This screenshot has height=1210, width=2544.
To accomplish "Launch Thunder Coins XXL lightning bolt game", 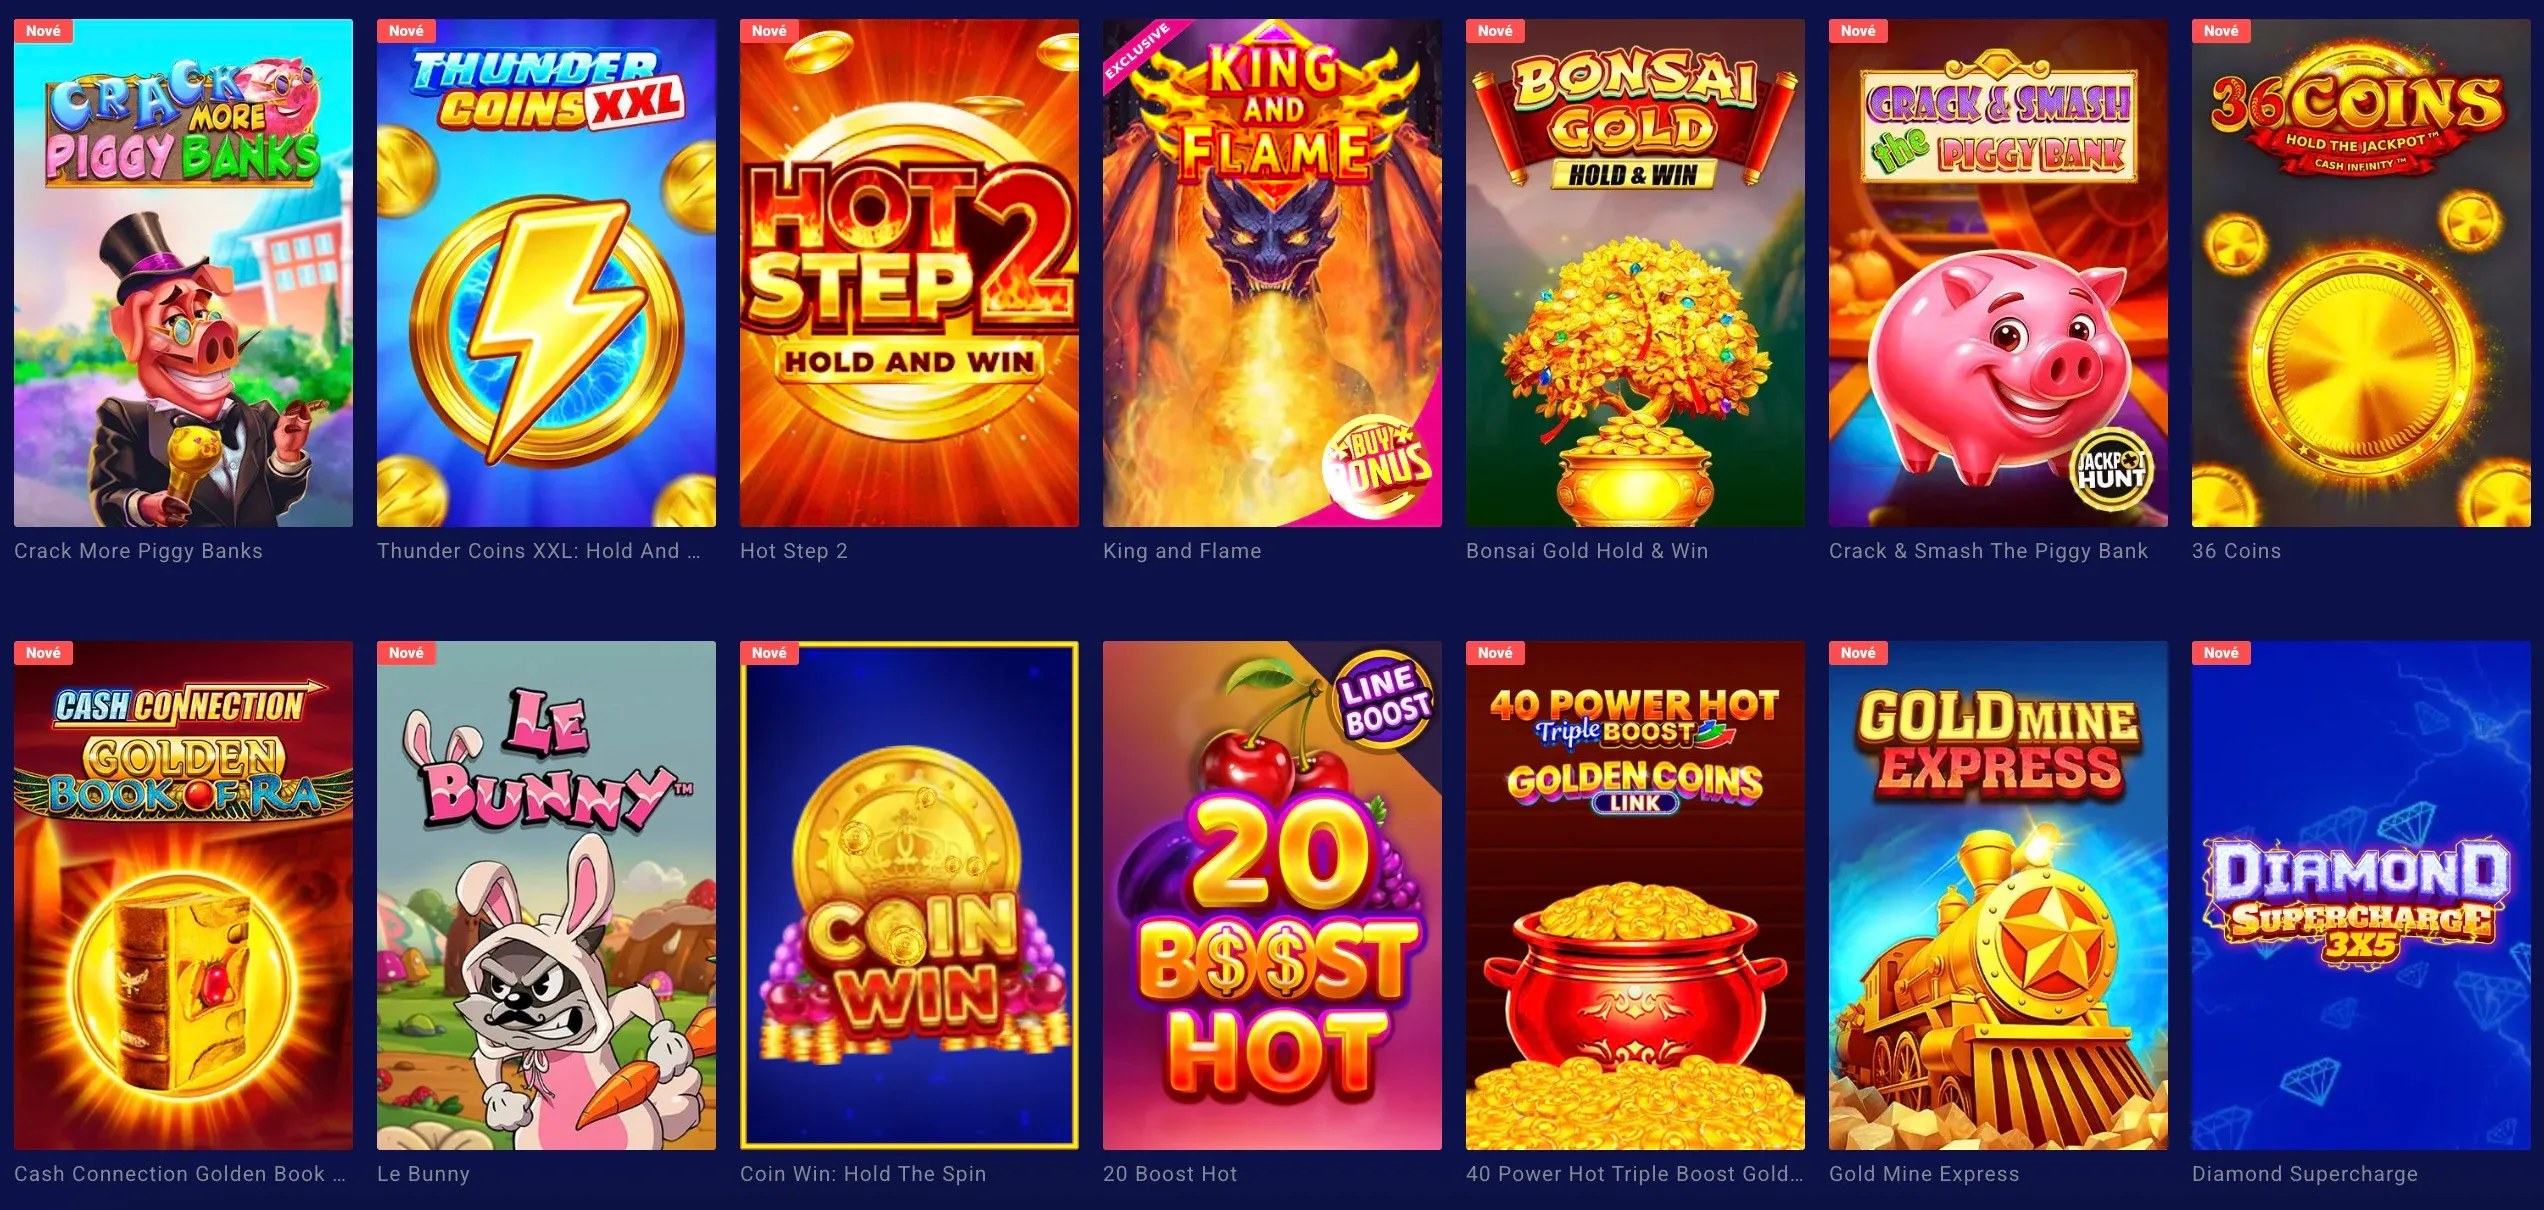I will point(546,273).
